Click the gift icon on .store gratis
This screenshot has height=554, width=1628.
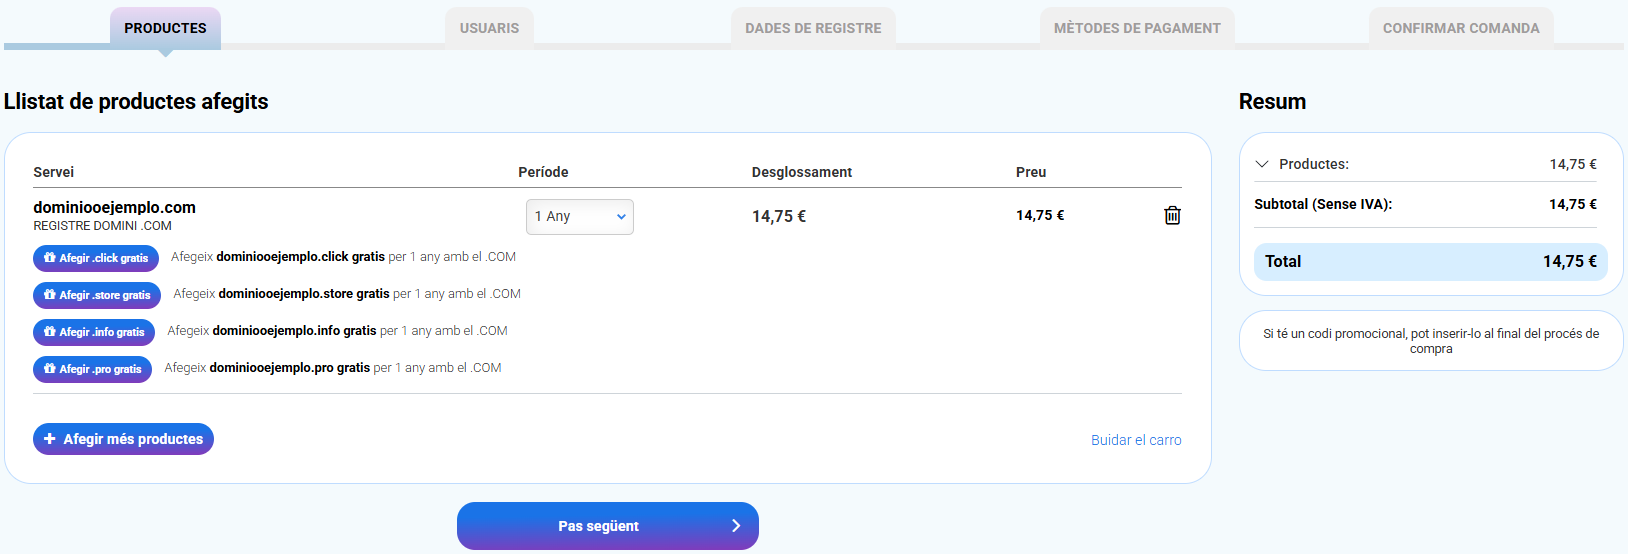(50, 295)
